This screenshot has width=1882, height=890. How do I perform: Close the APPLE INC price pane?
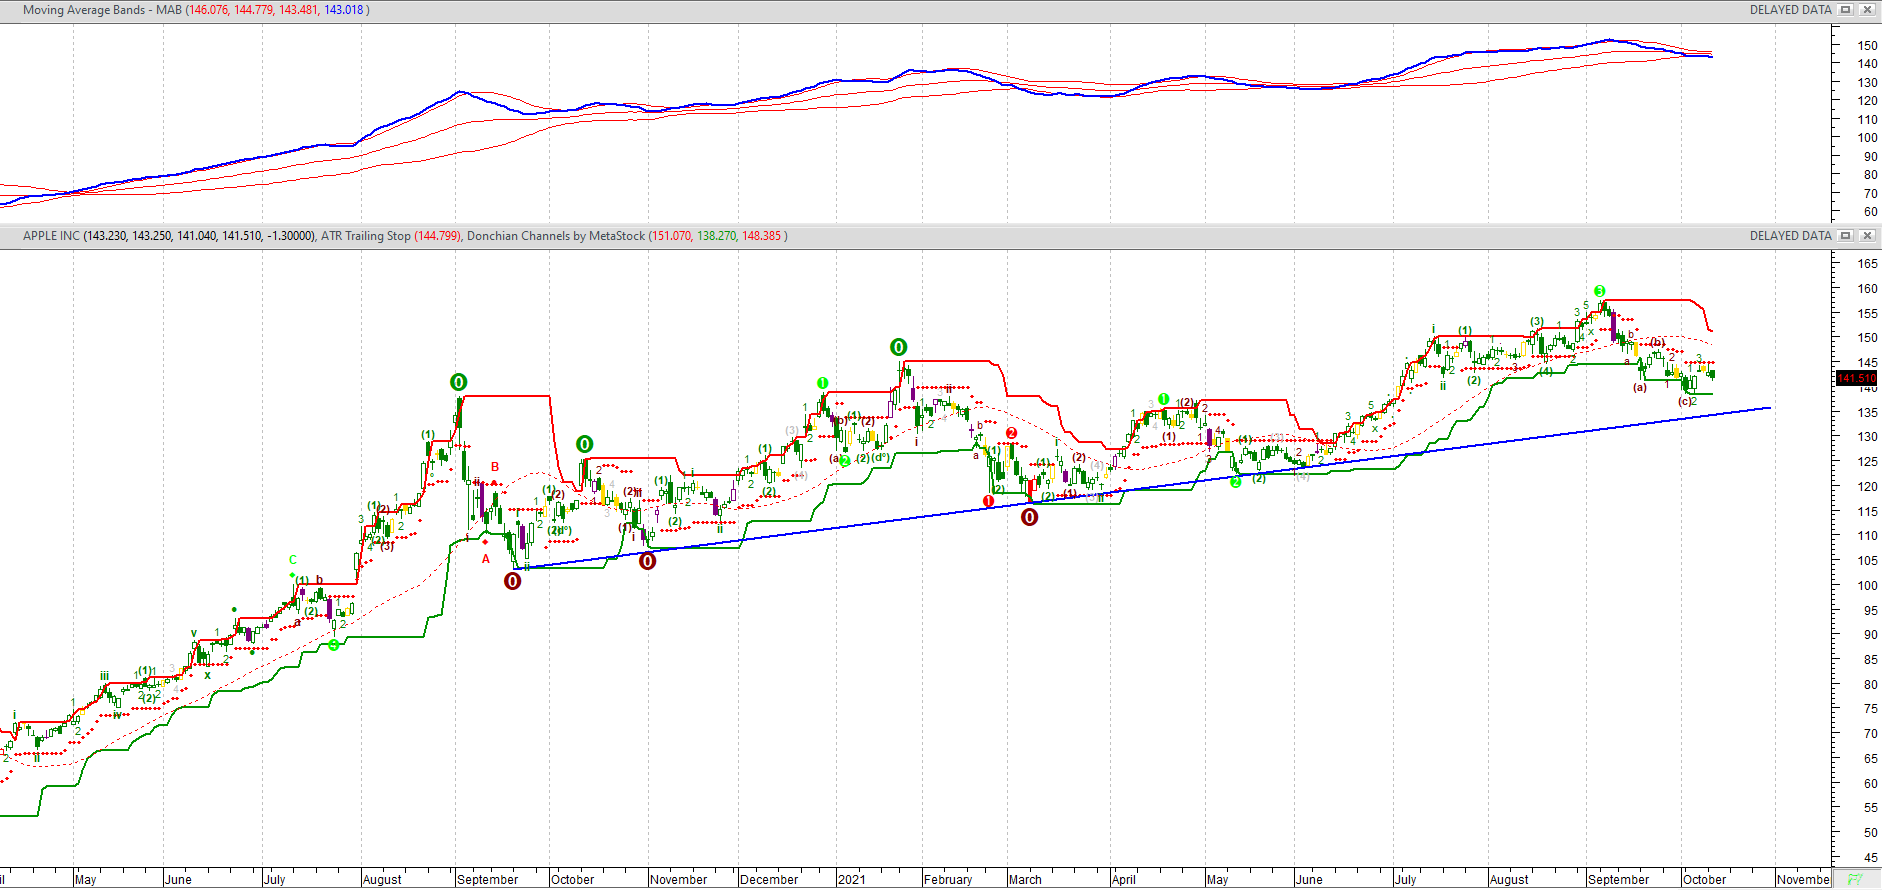(x=1866, y=236)
